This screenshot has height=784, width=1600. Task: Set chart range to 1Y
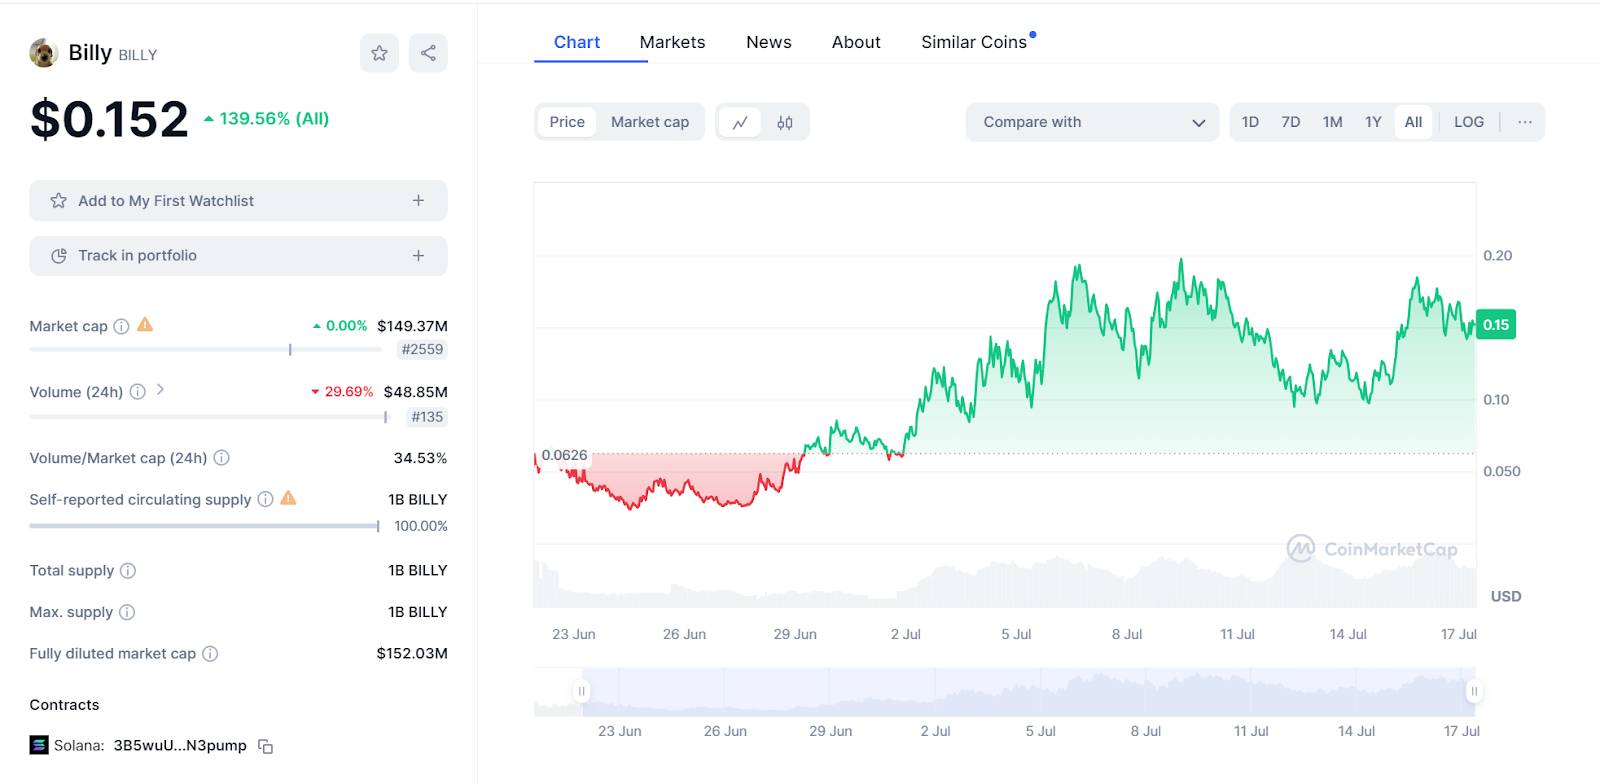point(1373,122)
